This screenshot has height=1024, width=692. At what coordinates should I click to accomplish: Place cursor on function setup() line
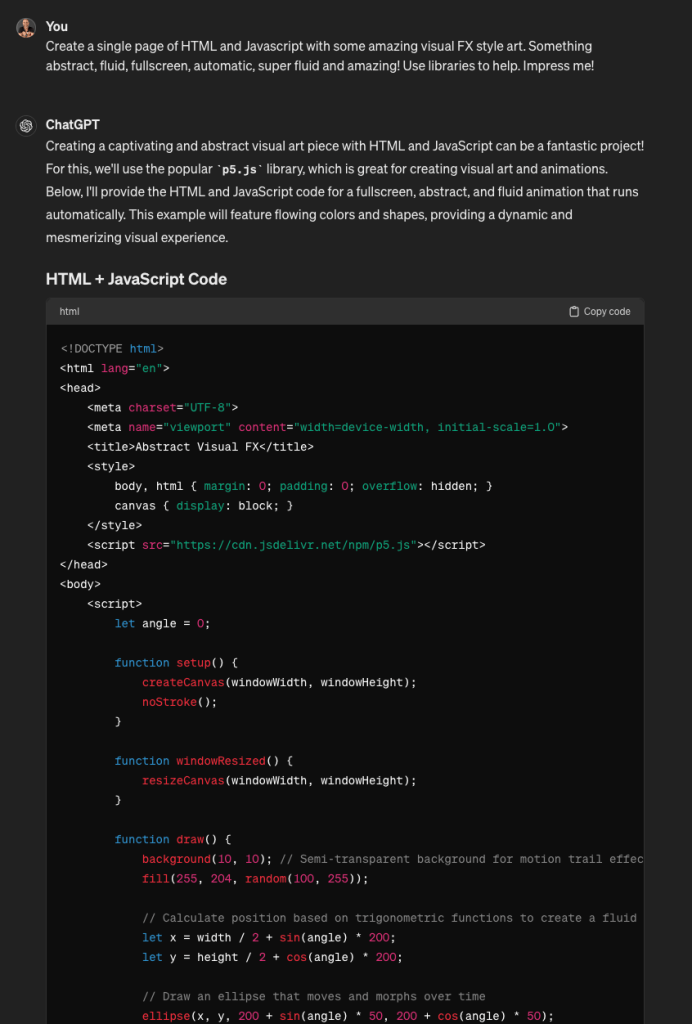point(176,663)
